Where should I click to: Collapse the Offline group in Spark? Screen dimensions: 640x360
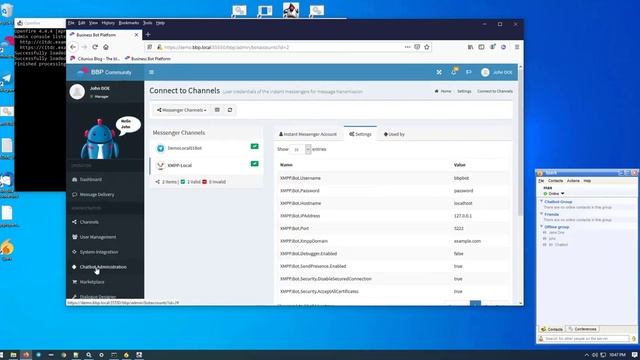click(542, 227)
